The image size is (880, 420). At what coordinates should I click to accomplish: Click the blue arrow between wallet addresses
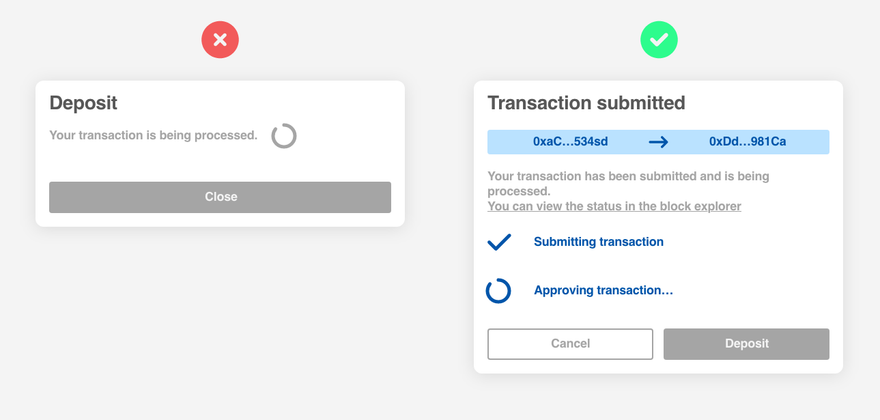[658, 142]
